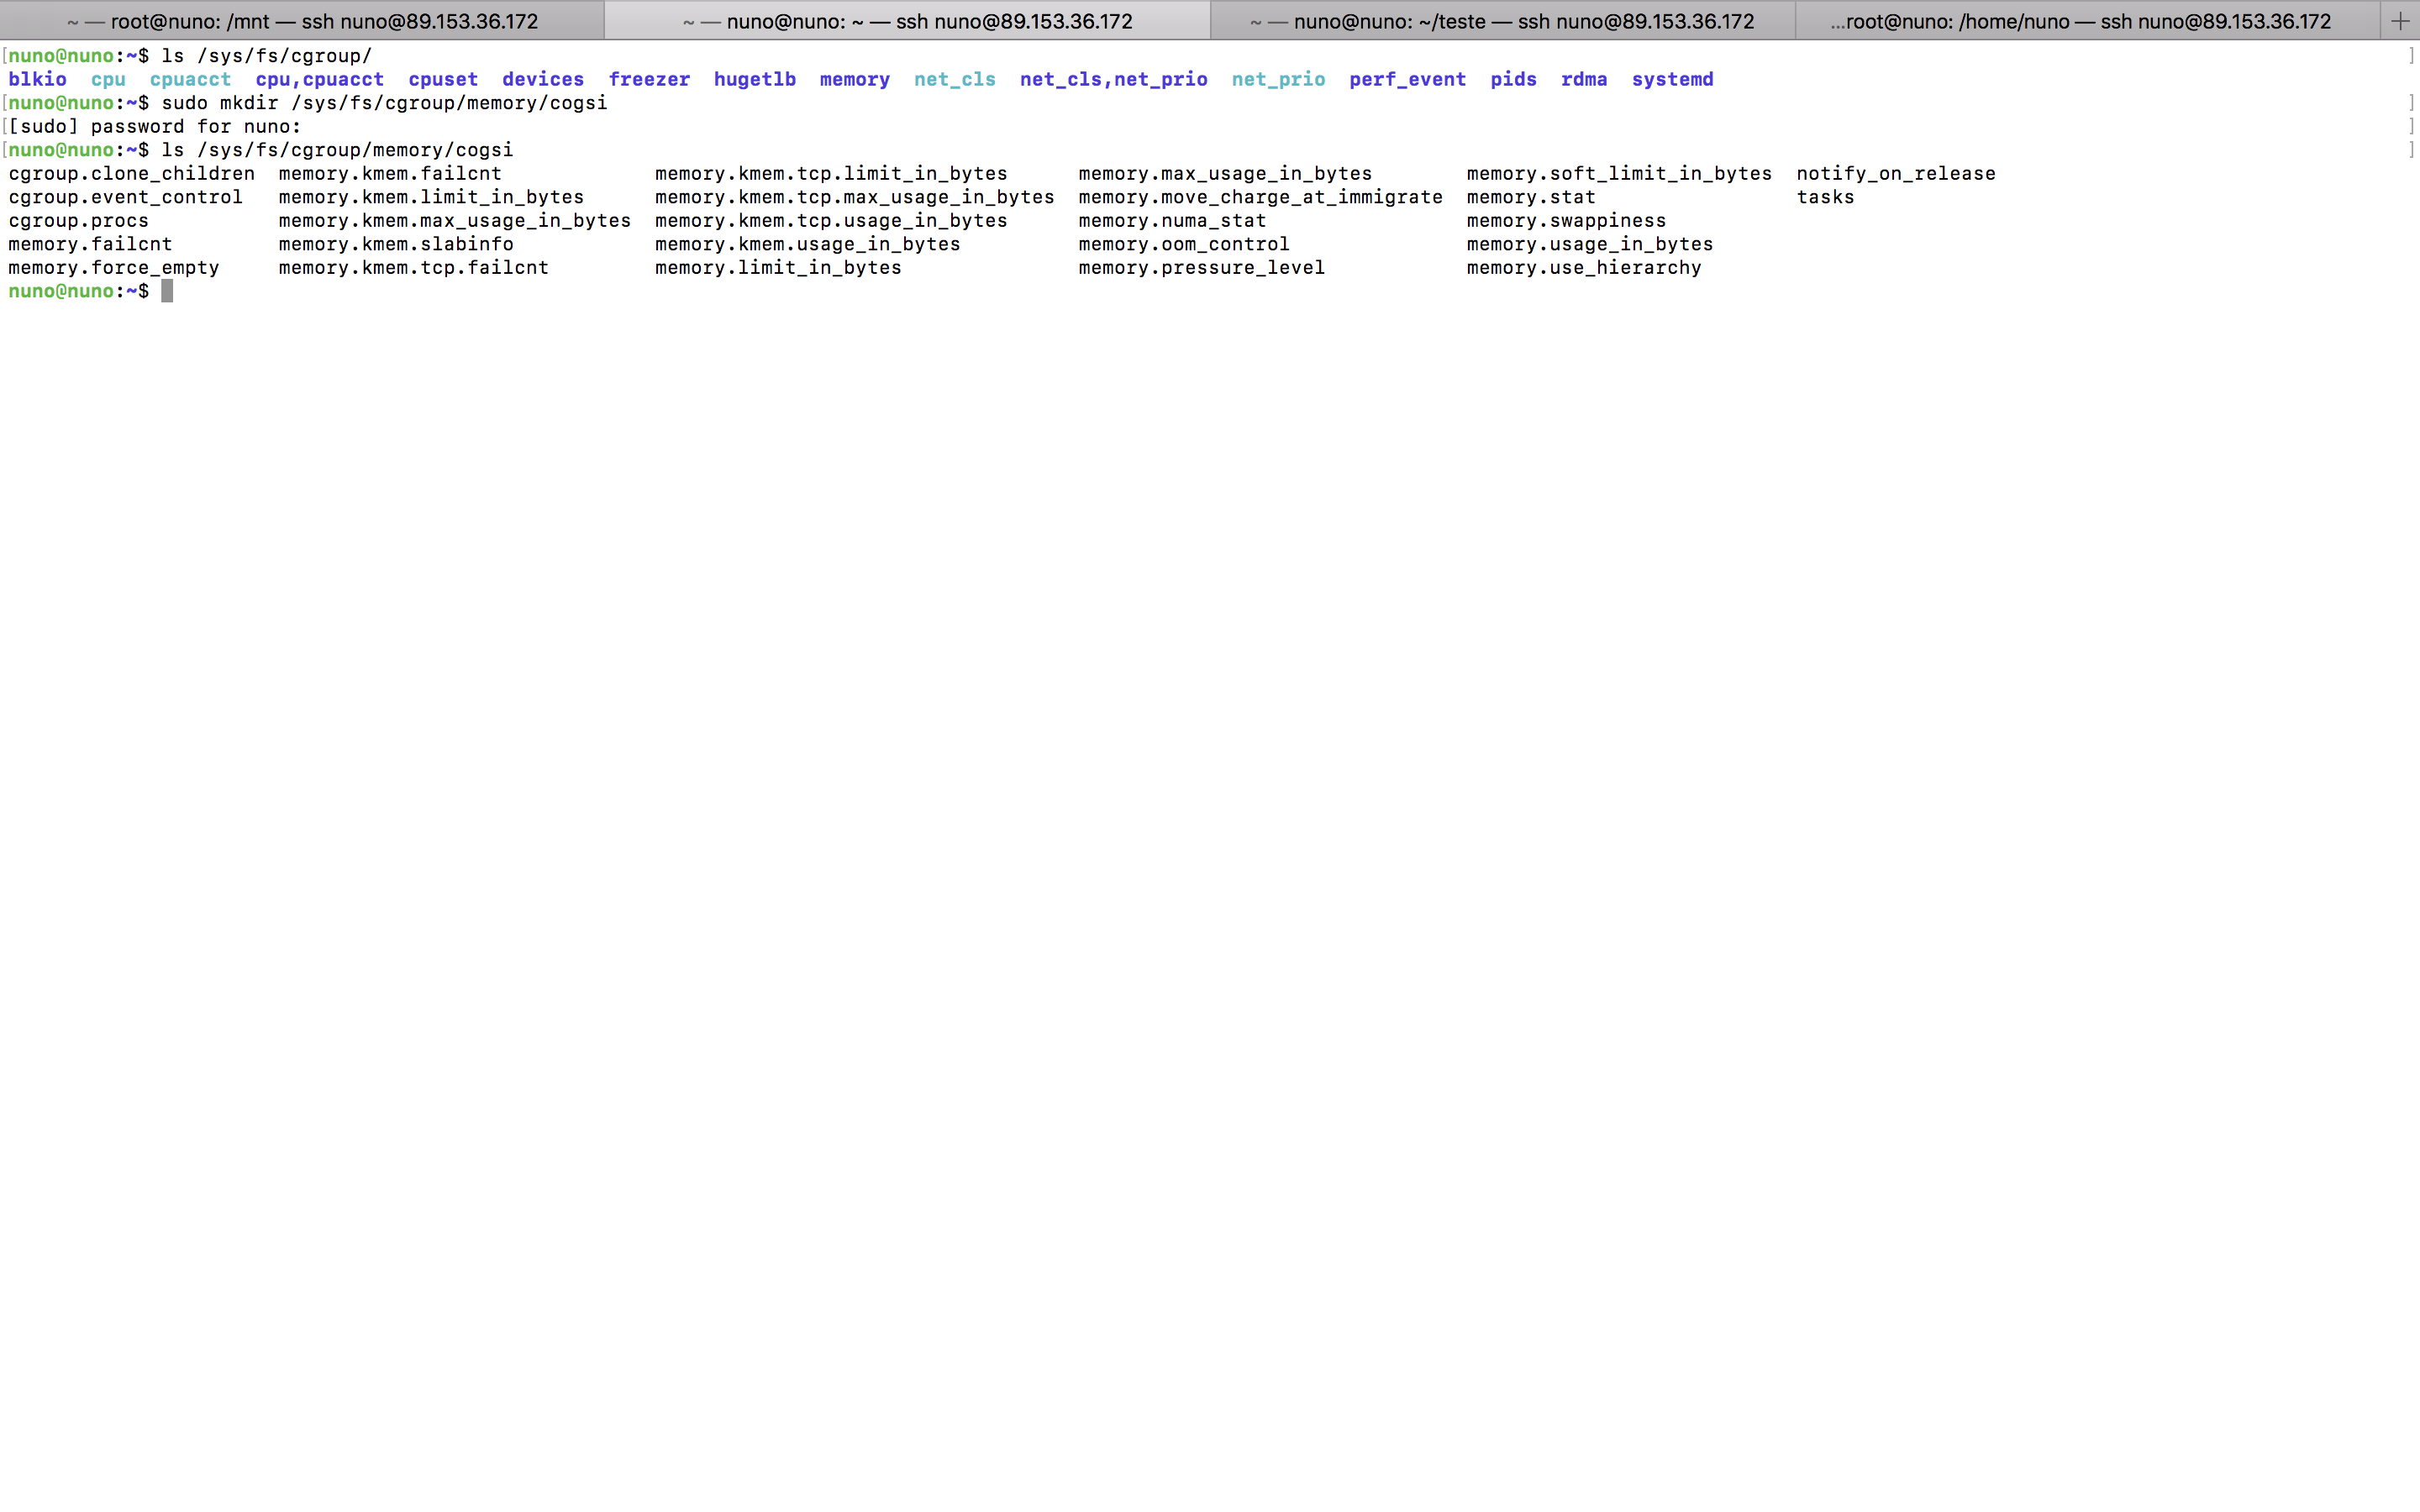This screenshot has height=1512, width=2420.
Task: Click the hugetlb directory entry
Action: [755, 79]
